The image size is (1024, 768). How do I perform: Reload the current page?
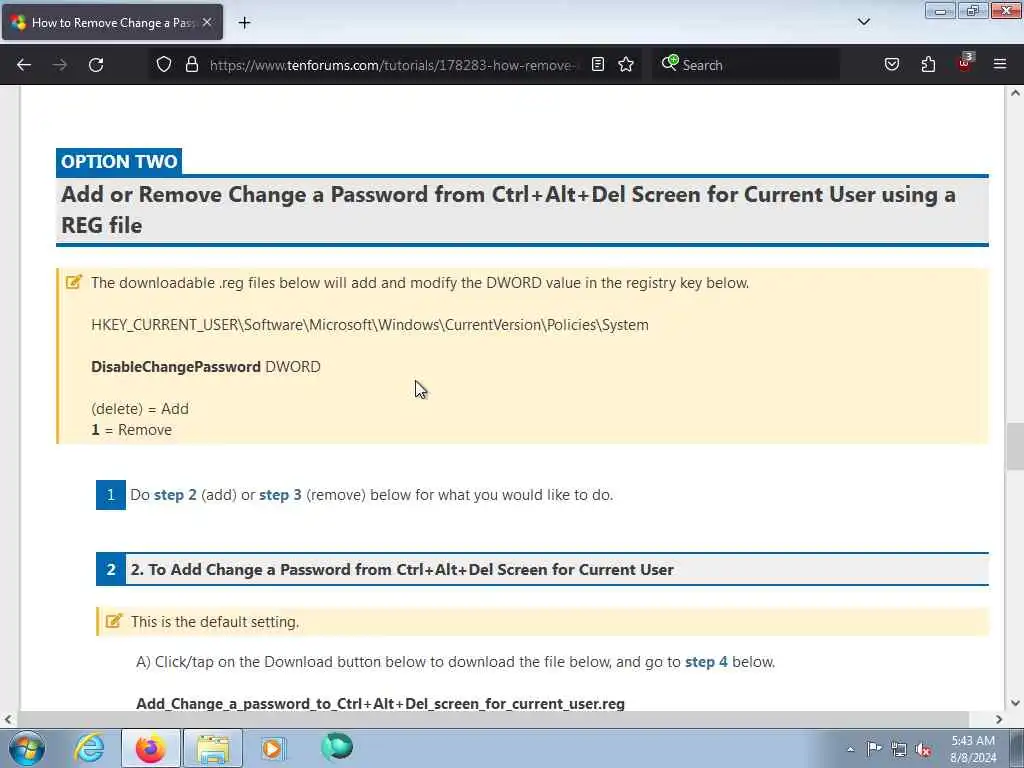[96, 65]
